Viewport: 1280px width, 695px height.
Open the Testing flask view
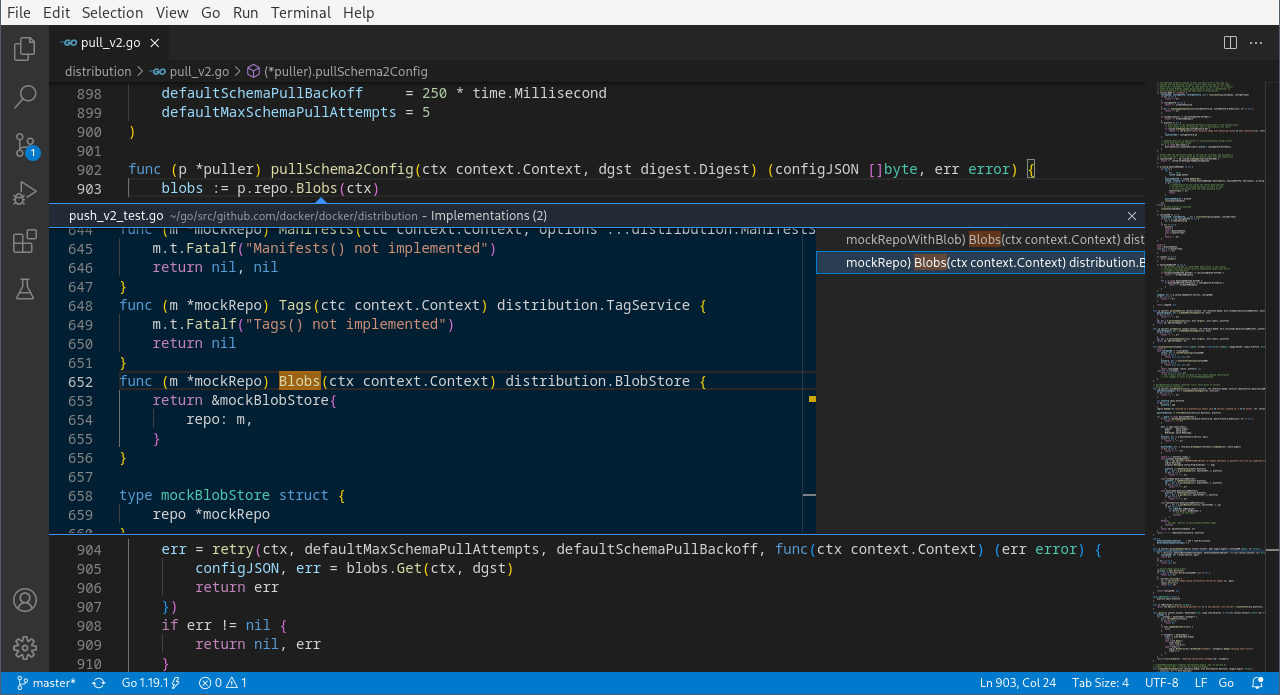click(x=25, y=290)
